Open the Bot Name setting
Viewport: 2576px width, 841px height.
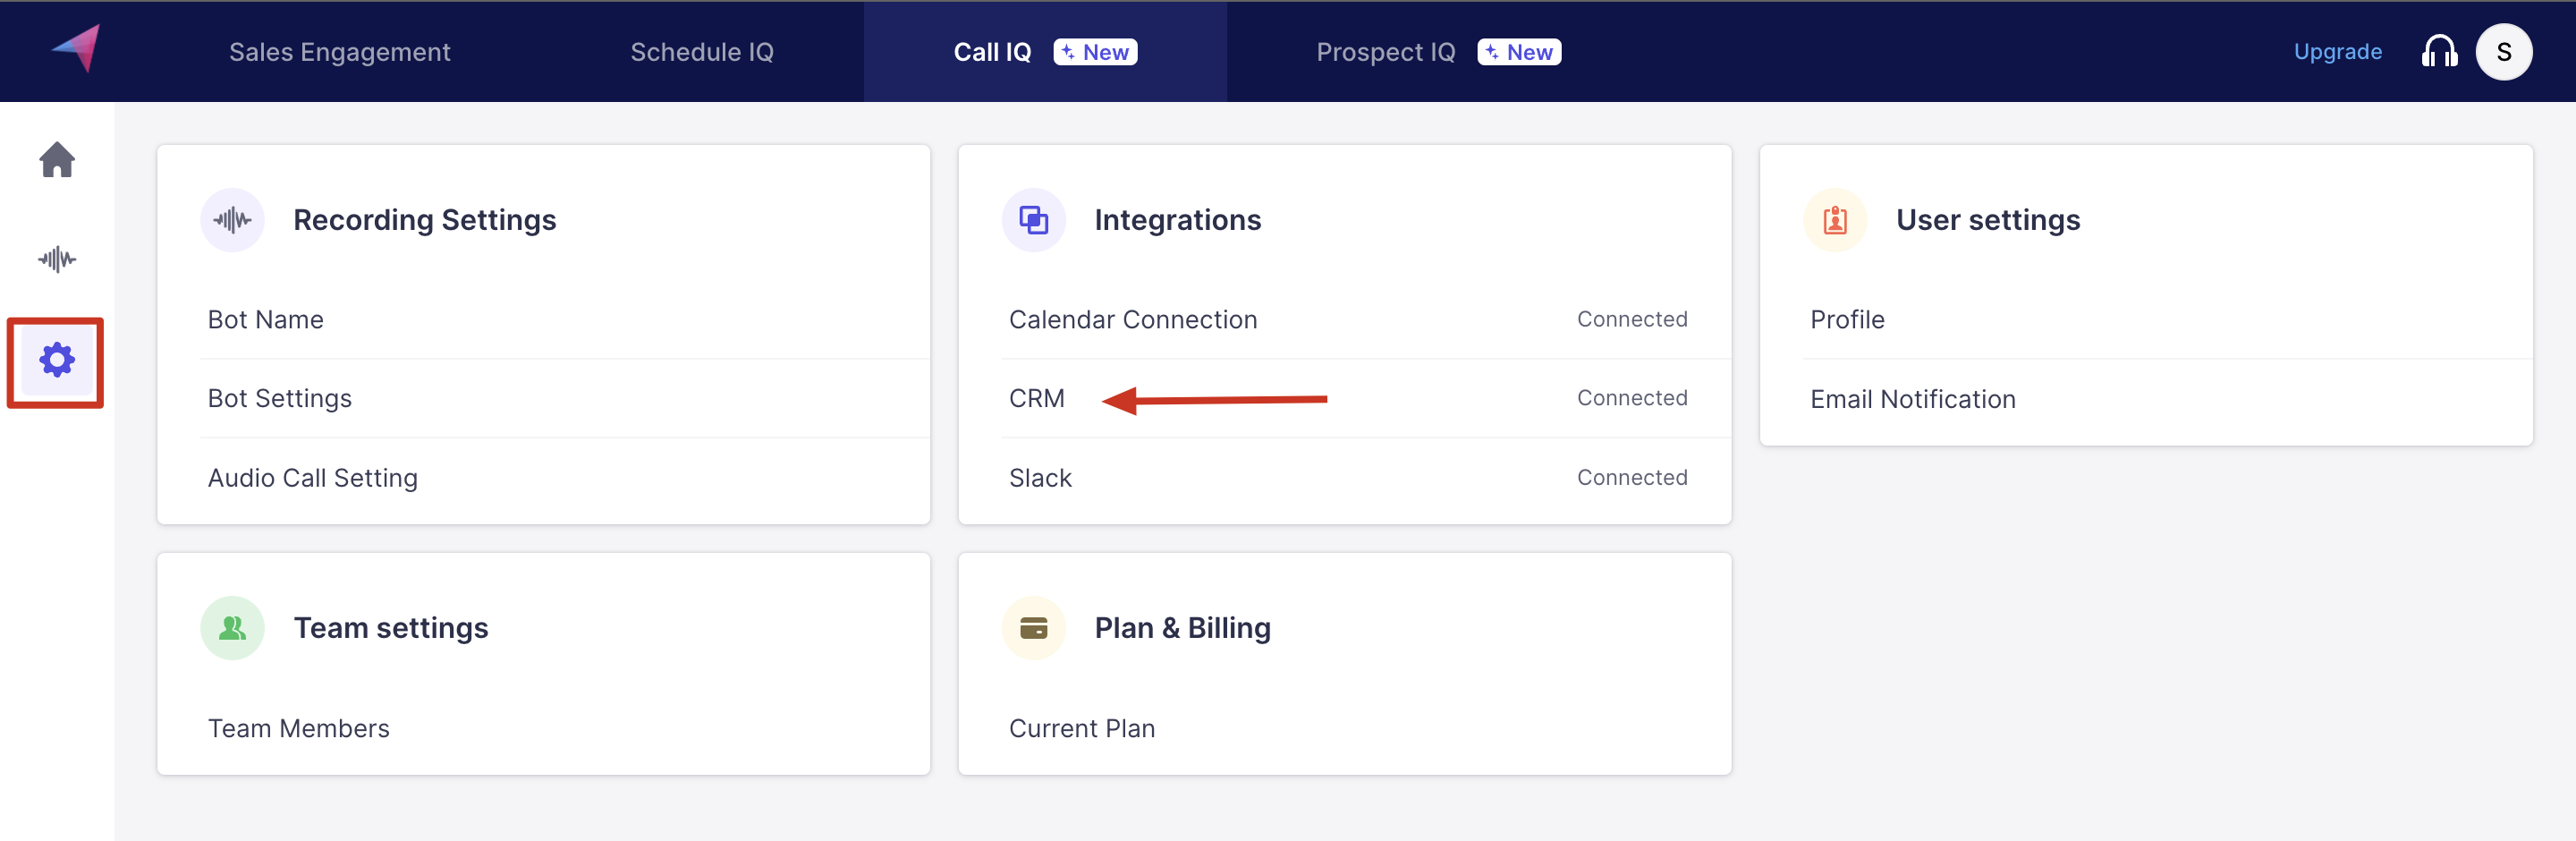coord(266,320)
